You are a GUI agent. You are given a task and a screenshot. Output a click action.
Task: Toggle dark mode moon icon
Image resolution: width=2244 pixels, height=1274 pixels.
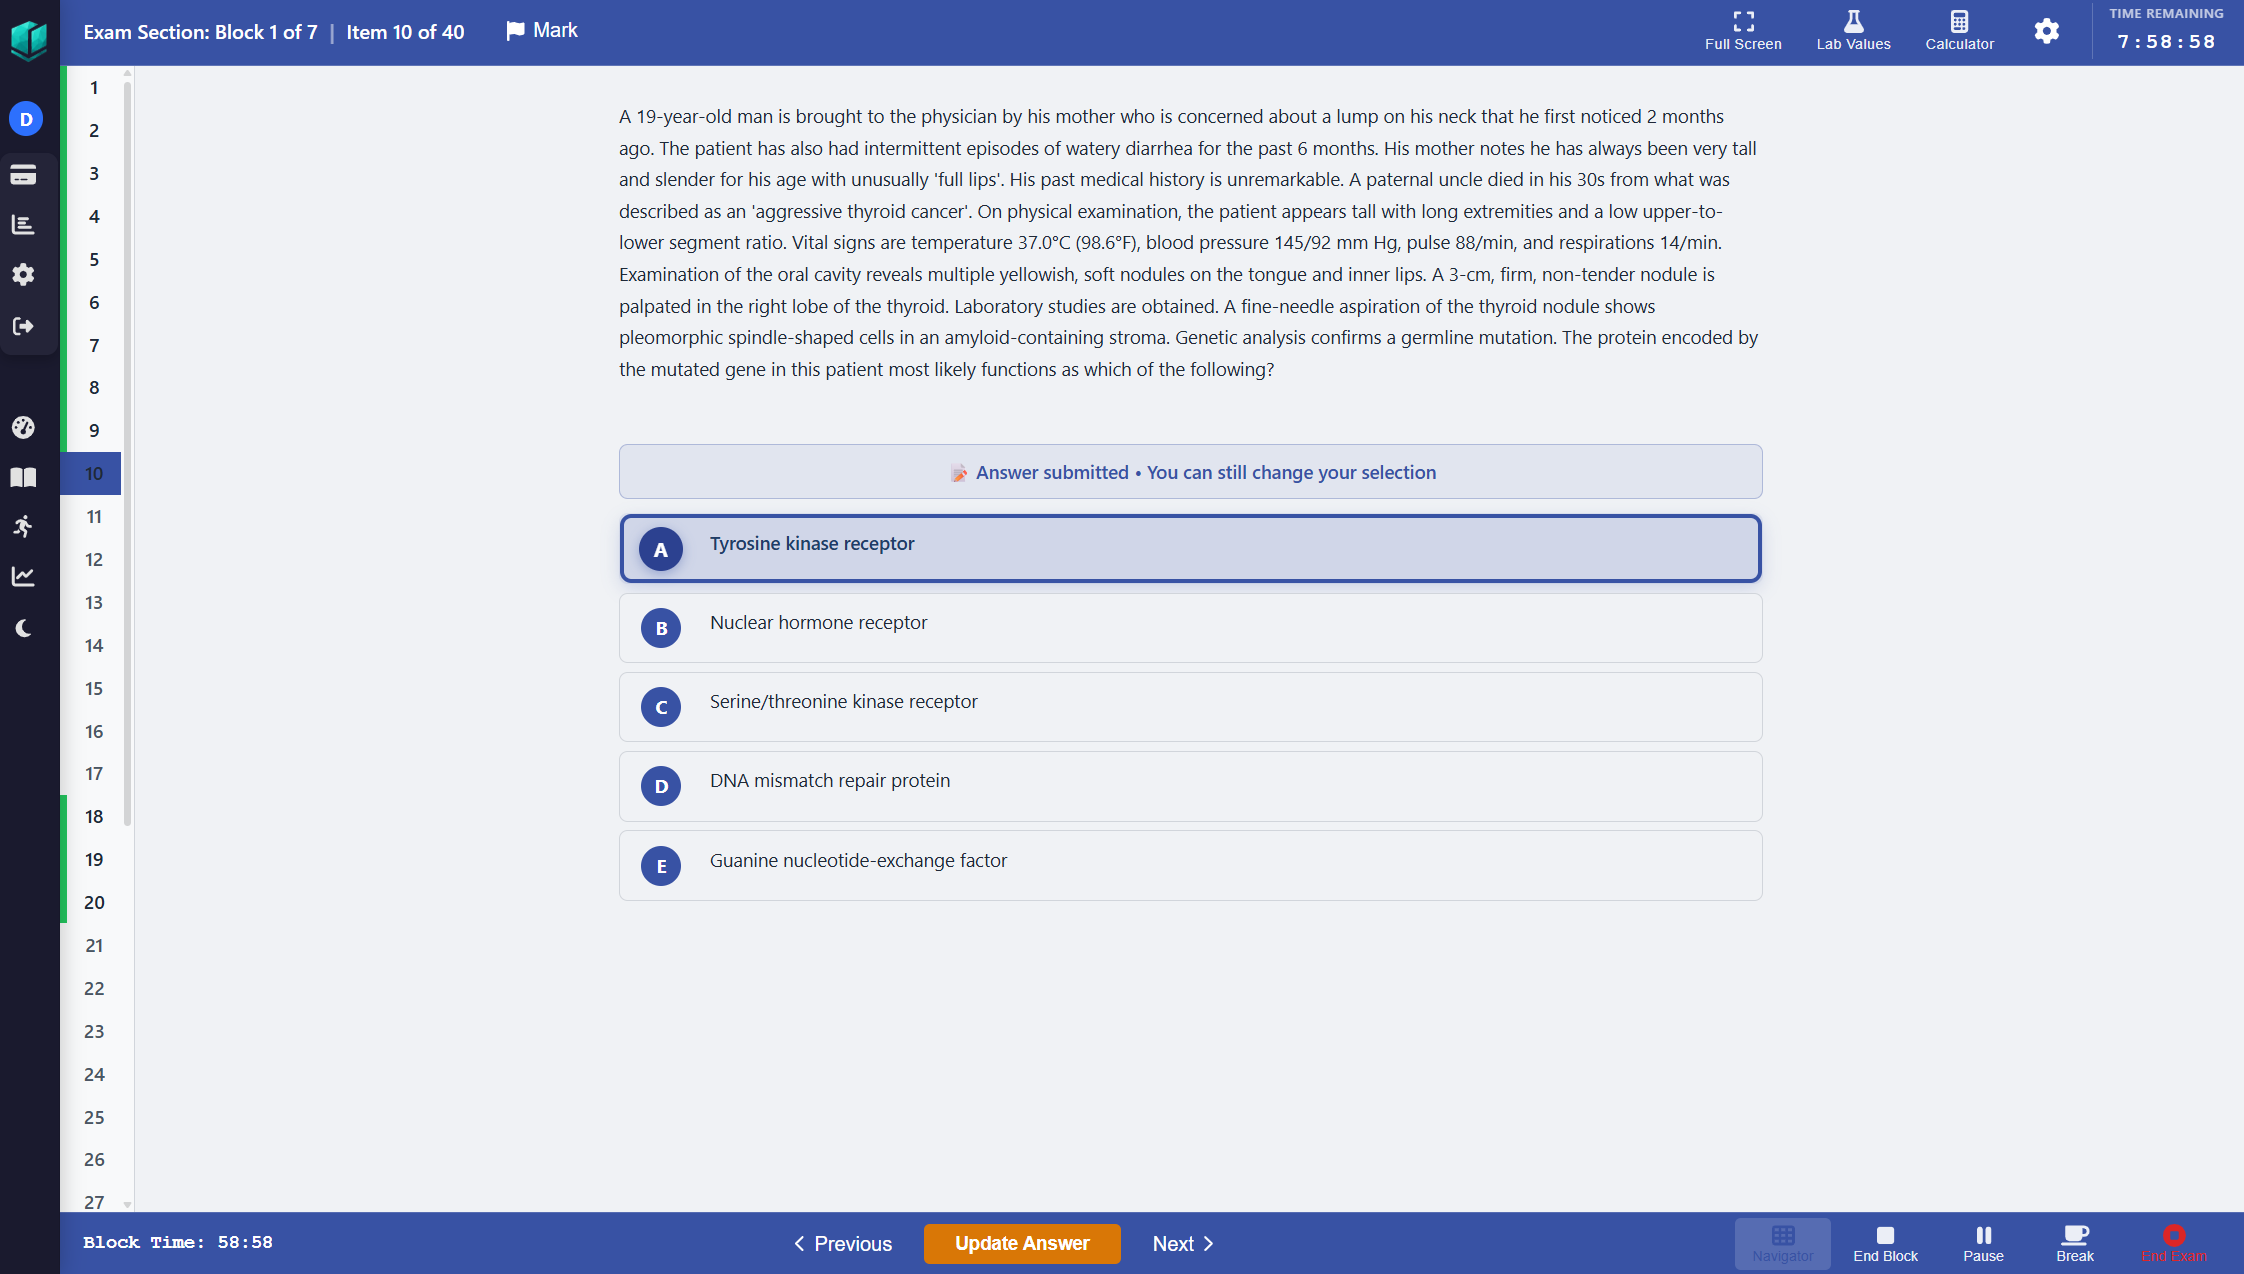tap(23, 628)
